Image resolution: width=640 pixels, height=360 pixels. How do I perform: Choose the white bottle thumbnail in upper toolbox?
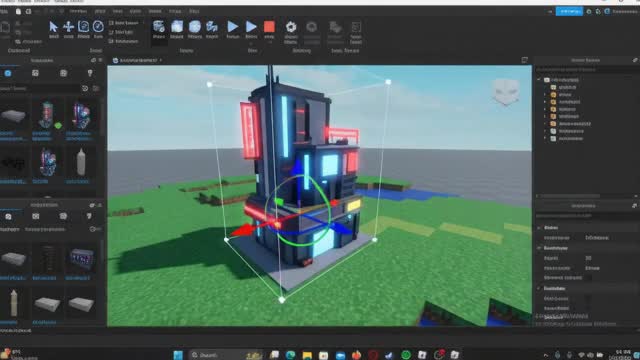[81, 162]
